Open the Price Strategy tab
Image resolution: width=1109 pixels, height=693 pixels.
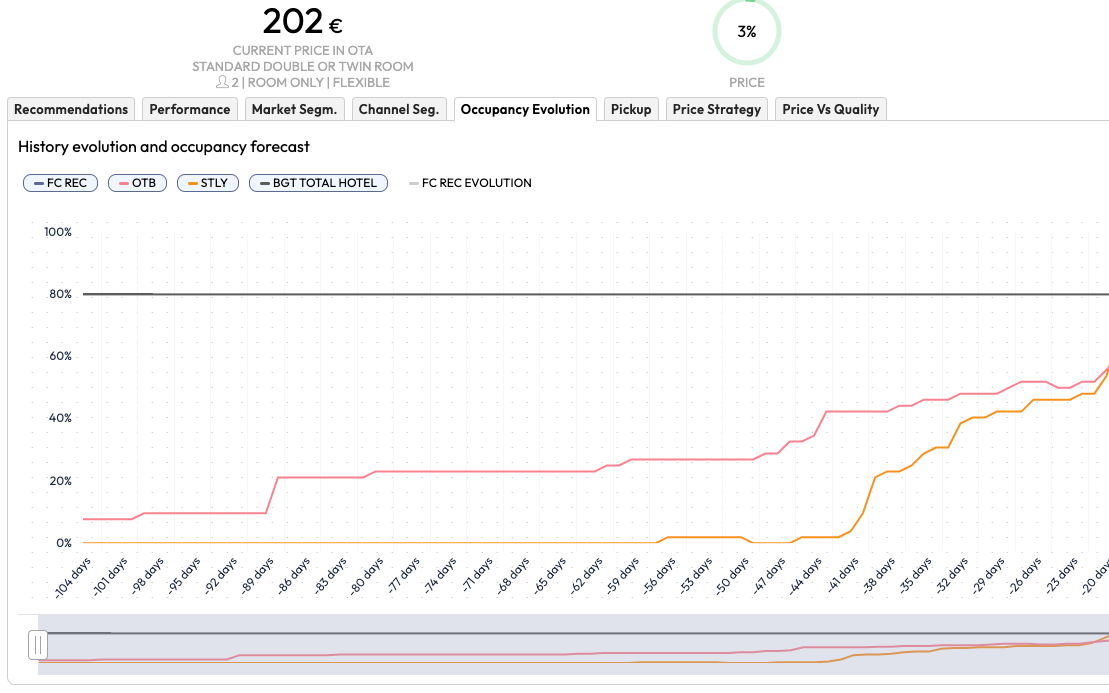pos(717,110)
